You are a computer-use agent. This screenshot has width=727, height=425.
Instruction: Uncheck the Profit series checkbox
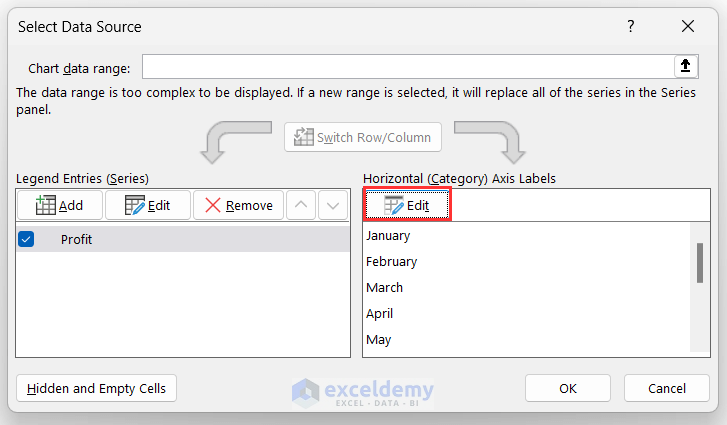click(x=27, y=239)
